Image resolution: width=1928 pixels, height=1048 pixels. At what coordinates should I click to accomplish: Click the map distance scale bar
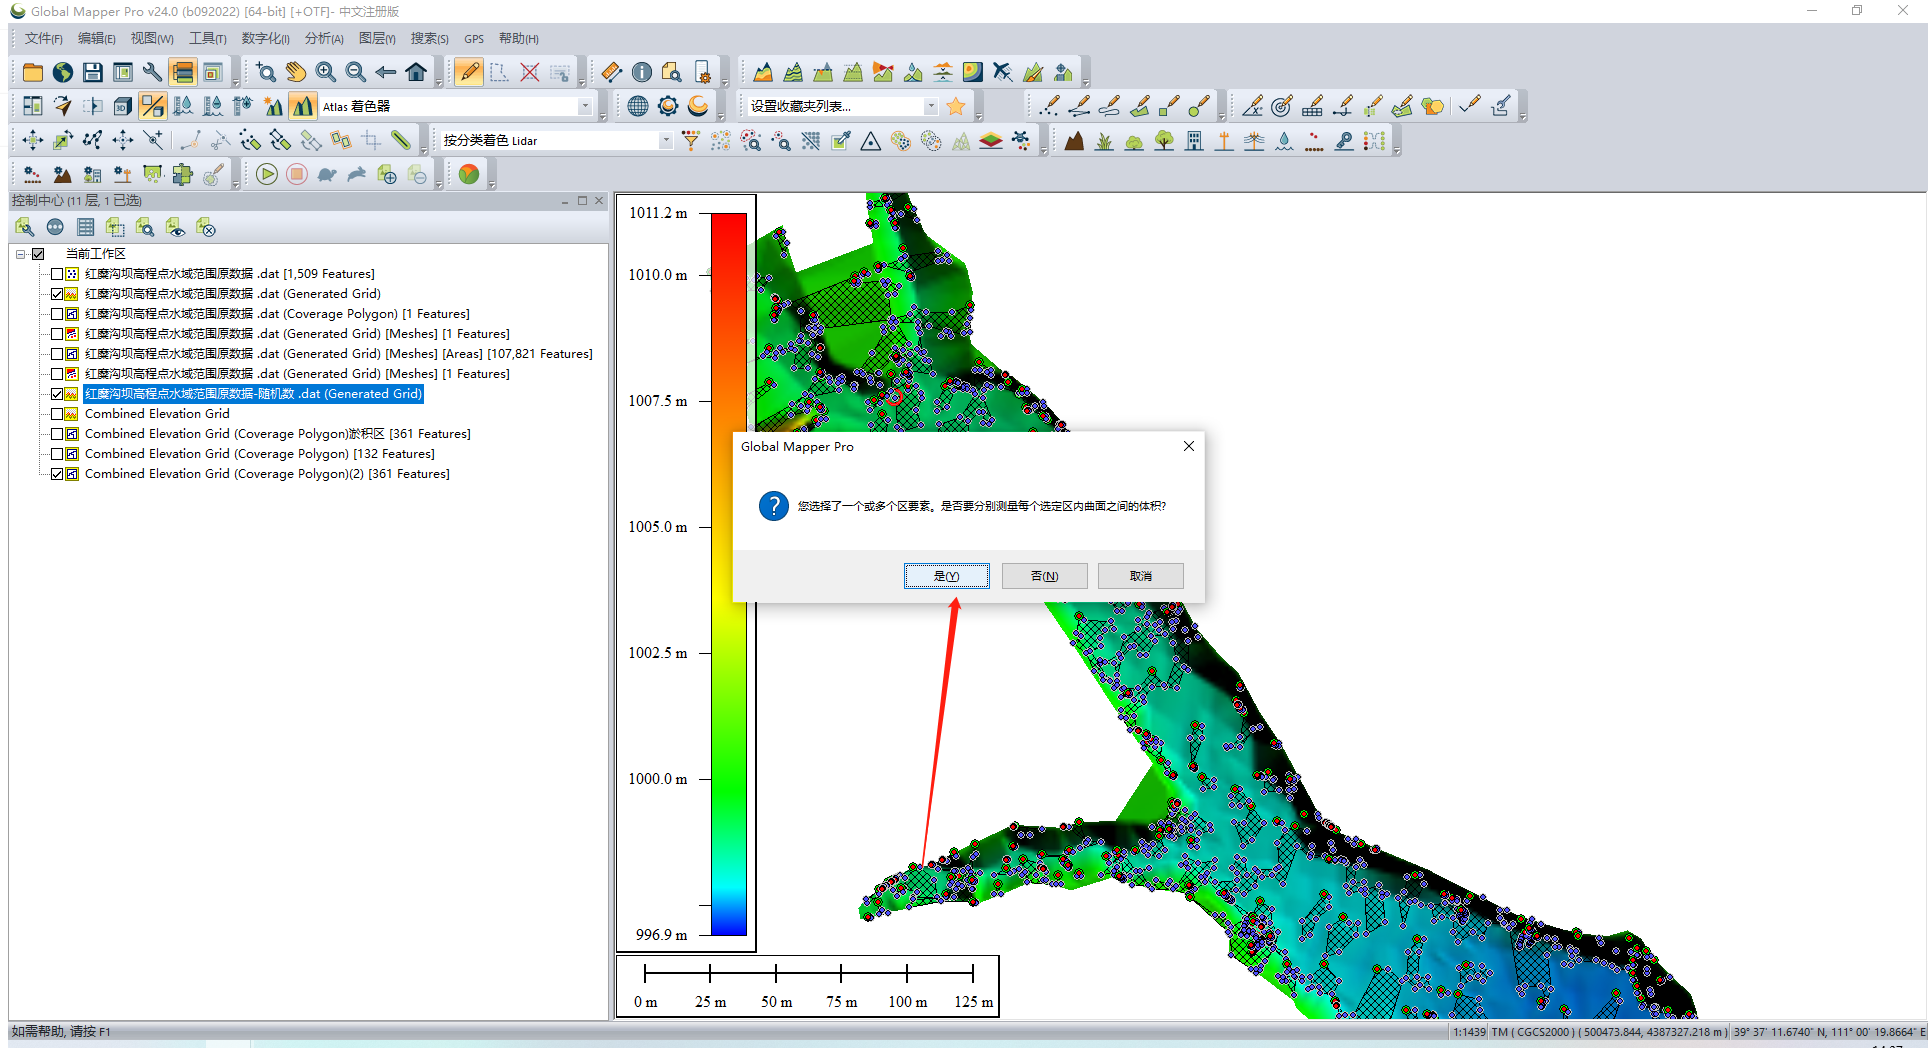(x=808, y=986)
